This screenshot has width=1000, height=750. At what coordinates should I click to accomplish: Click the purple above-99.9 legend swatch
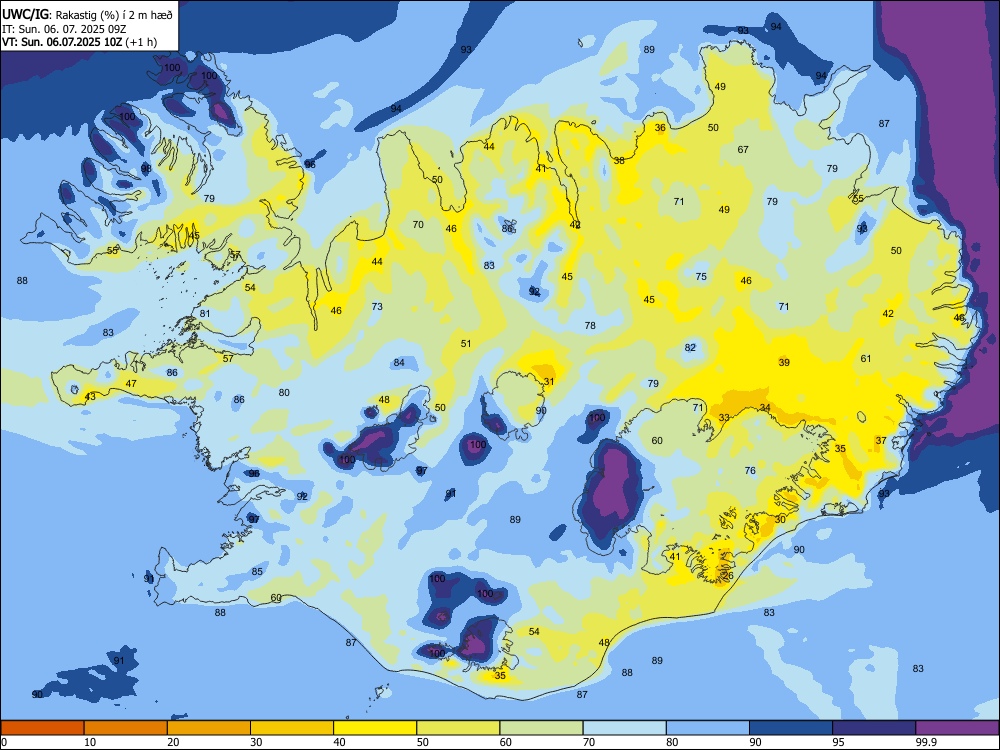coord(957,728)
